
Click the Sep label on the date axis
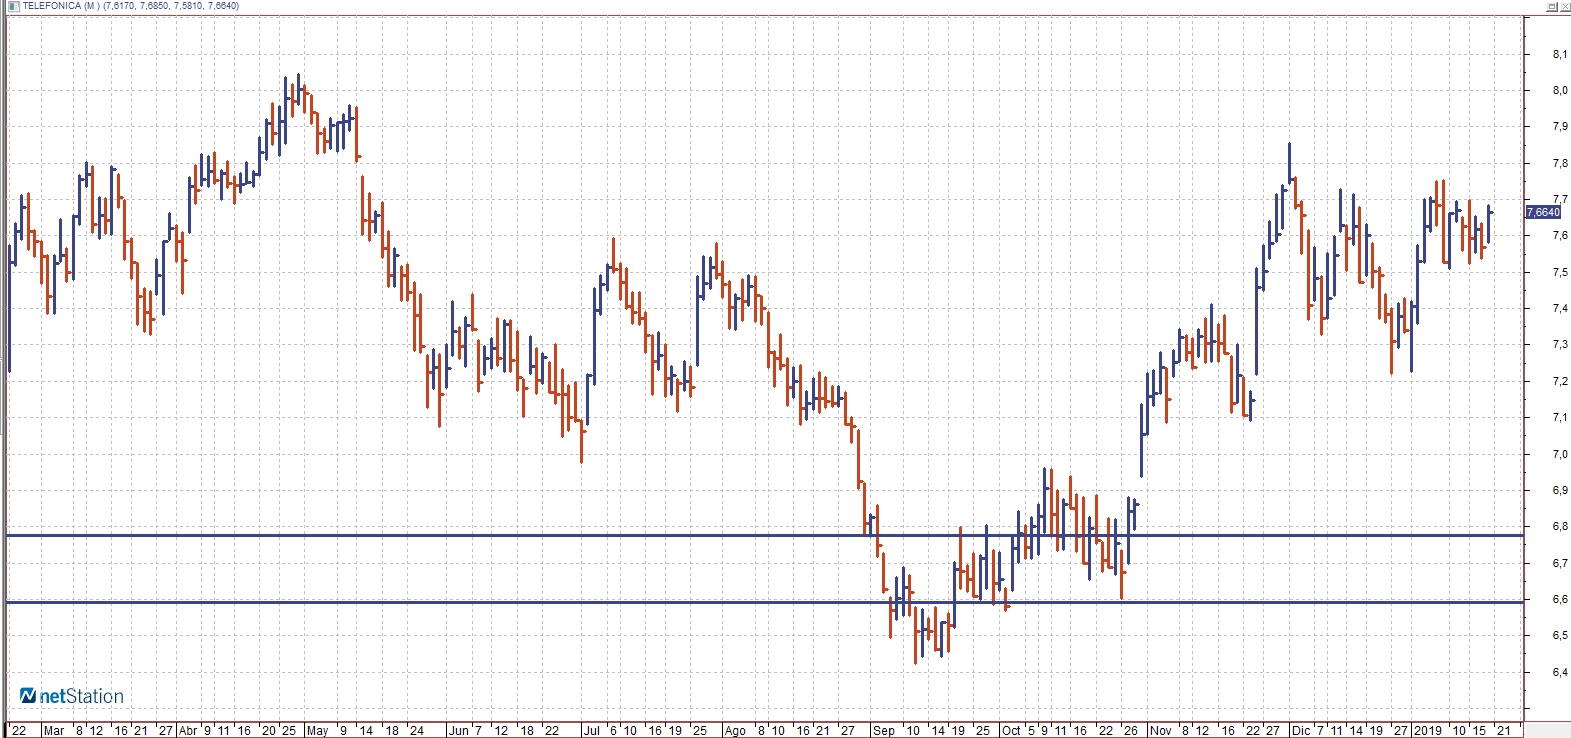click(883, 731)
